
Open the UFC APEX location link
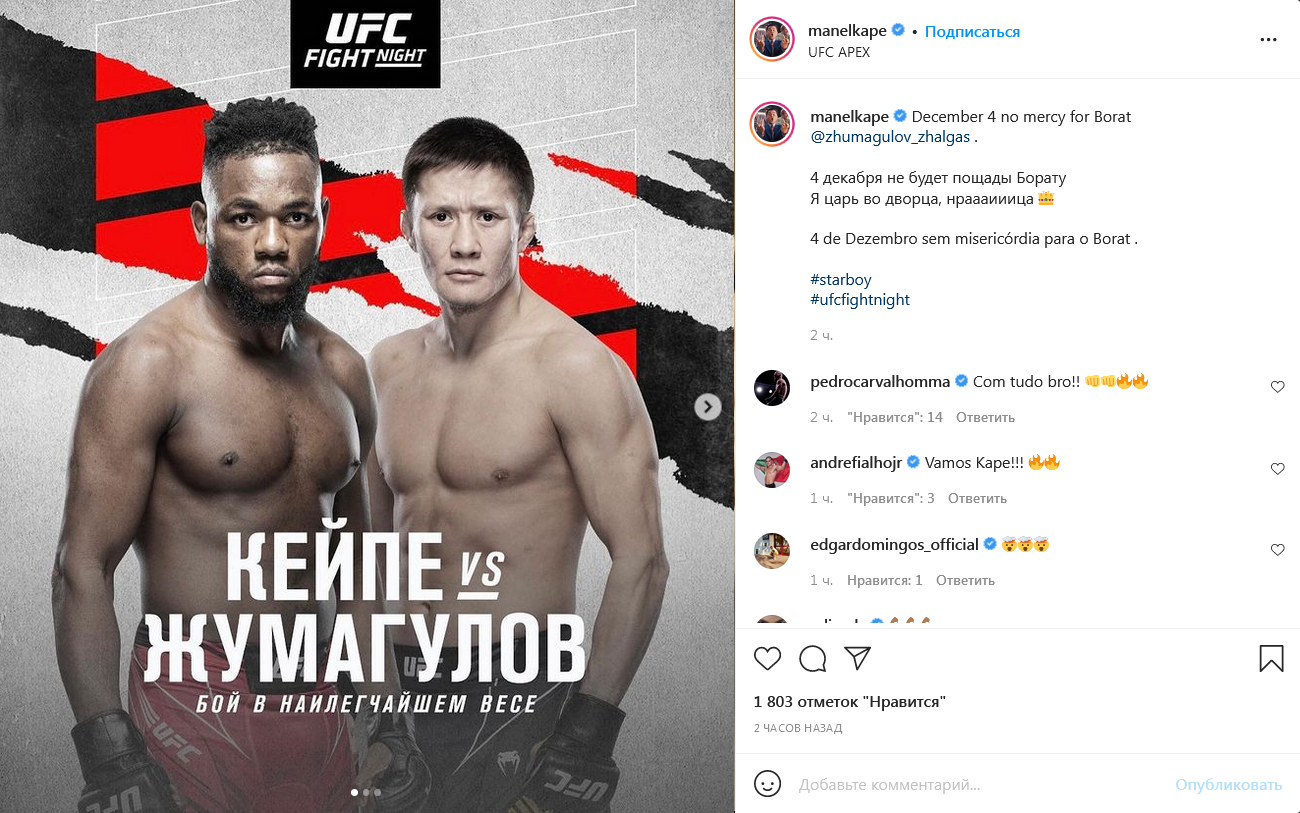(x=839, y=52)
